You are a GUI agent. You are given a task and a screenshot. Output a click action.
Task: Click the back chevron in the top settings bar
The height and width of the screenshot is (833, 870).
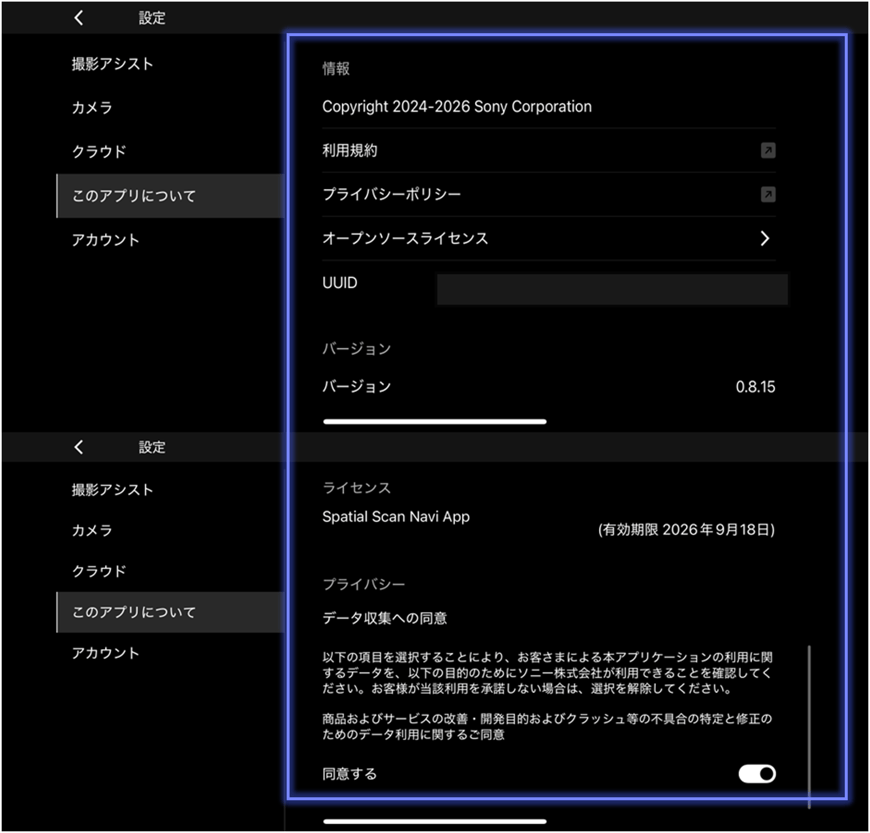78,17
